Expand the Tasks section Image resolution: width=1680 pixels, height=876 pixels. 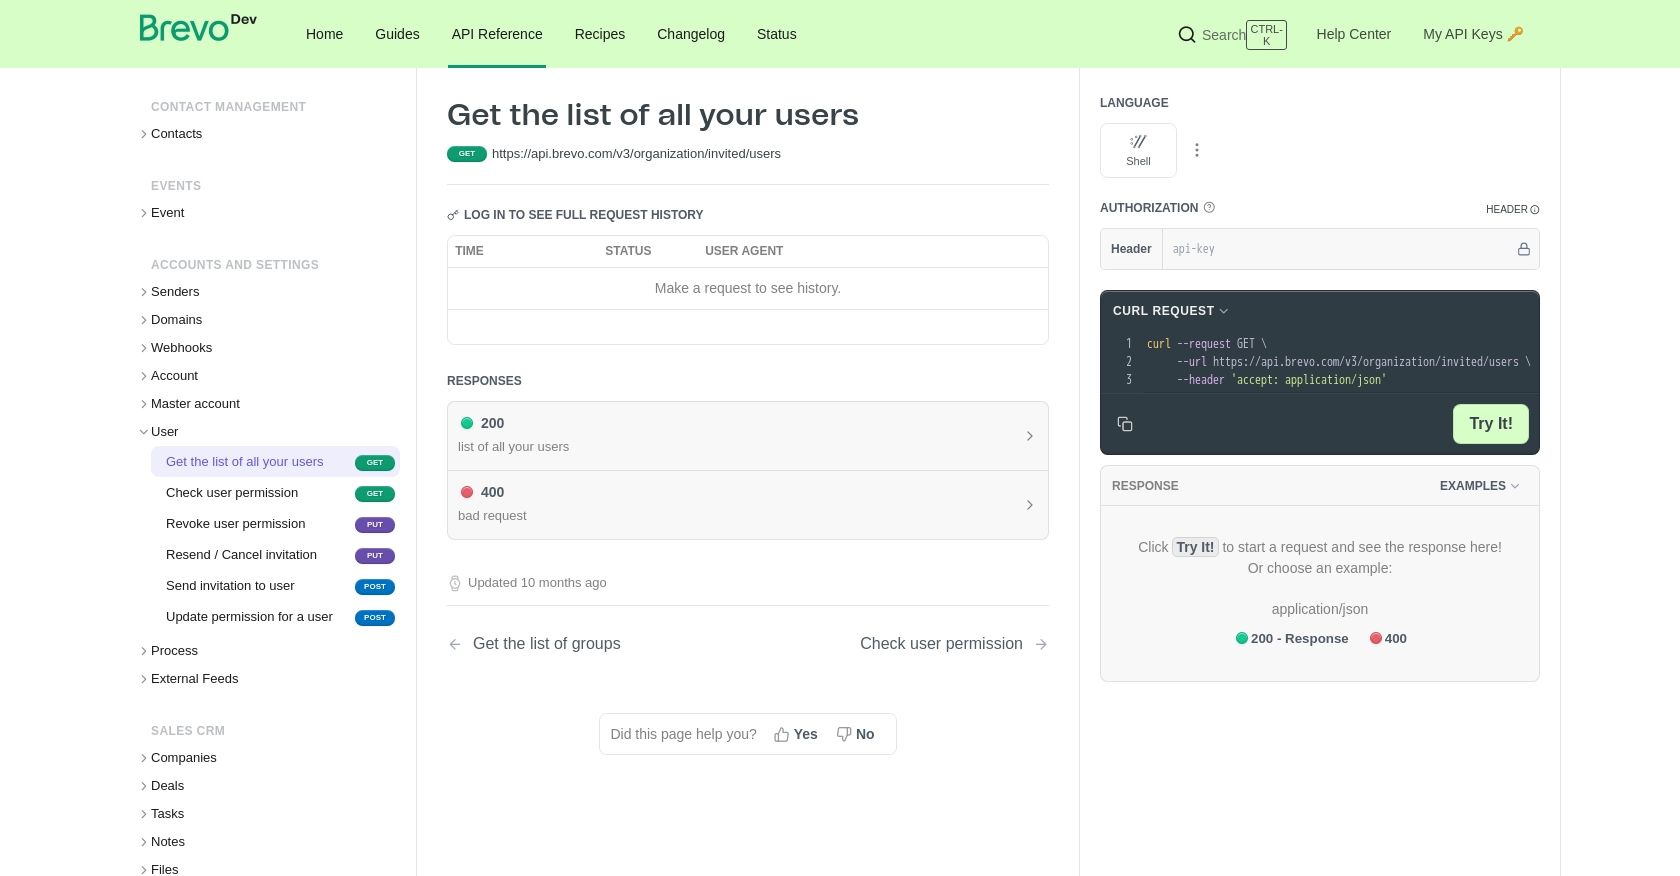(162, 814)
